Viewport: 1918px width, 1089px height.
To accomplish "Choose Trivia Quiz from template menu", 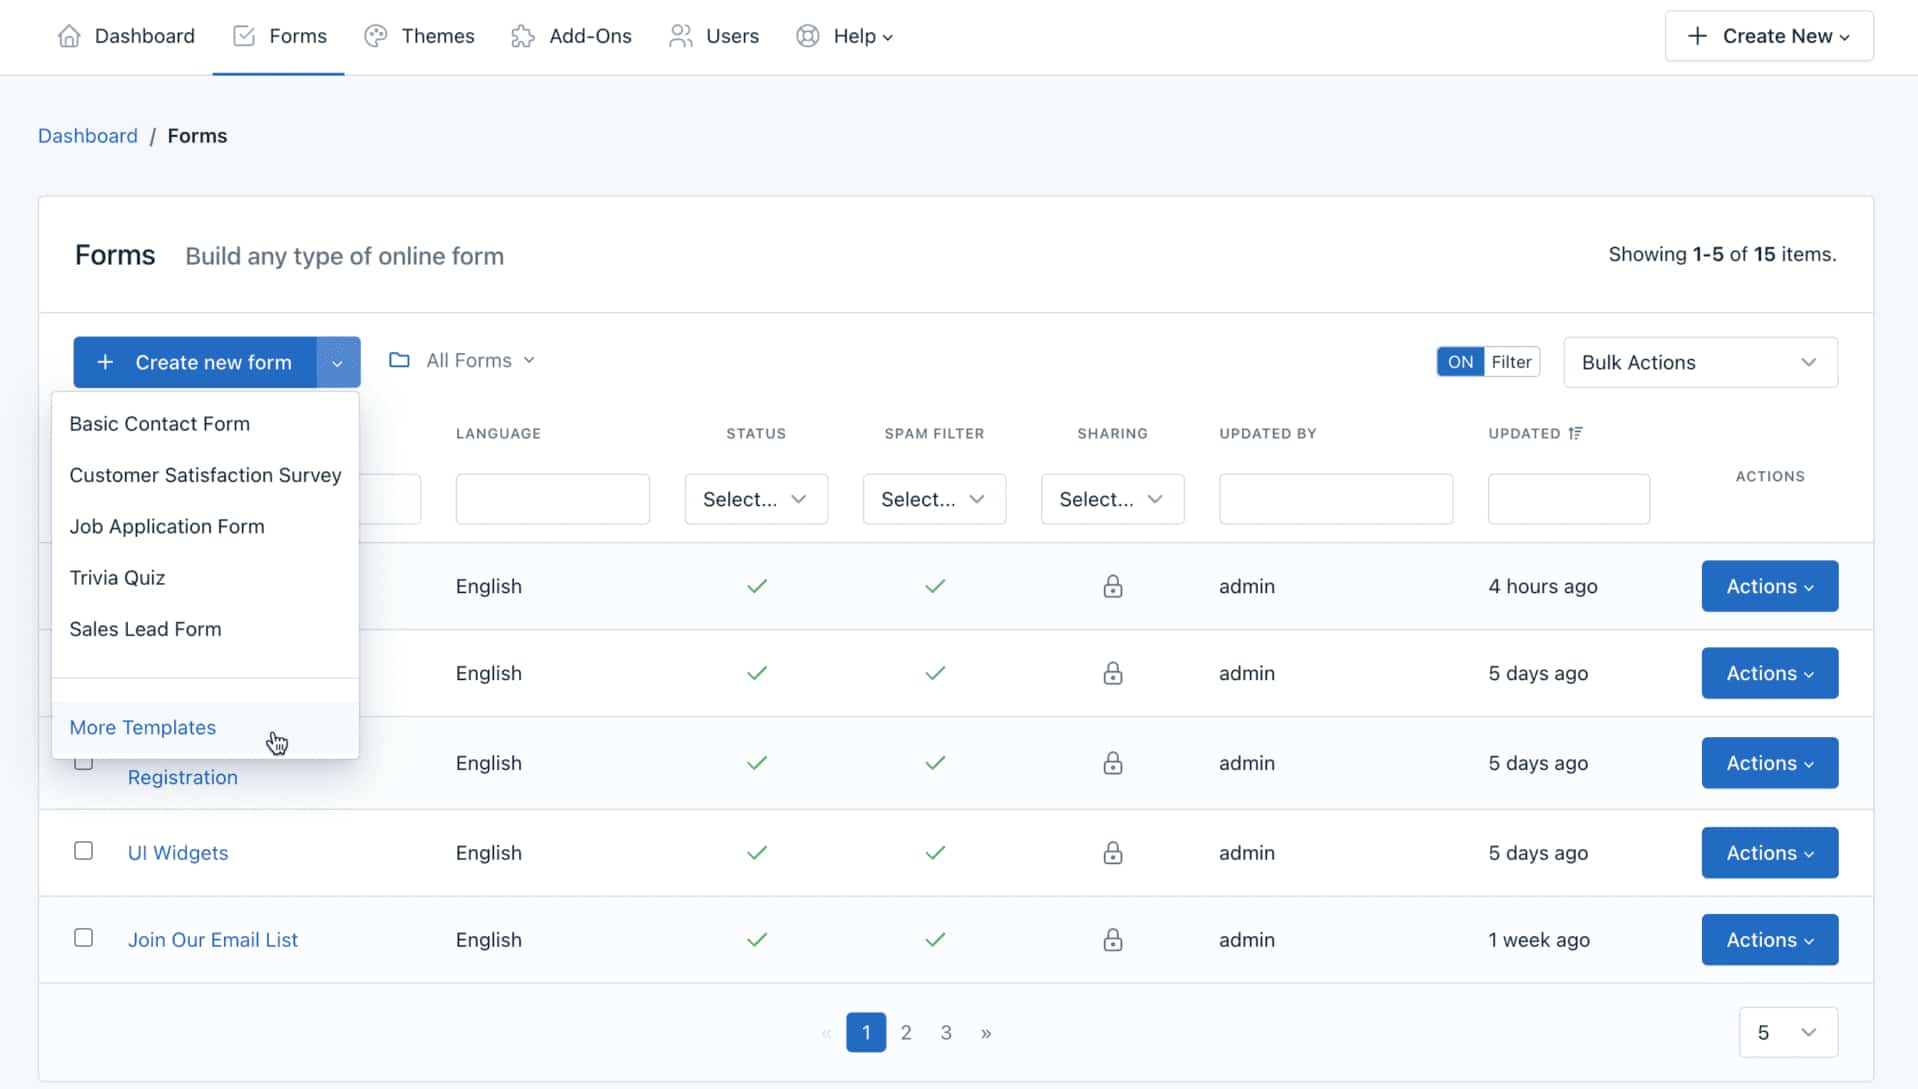I will pos(117,578).
